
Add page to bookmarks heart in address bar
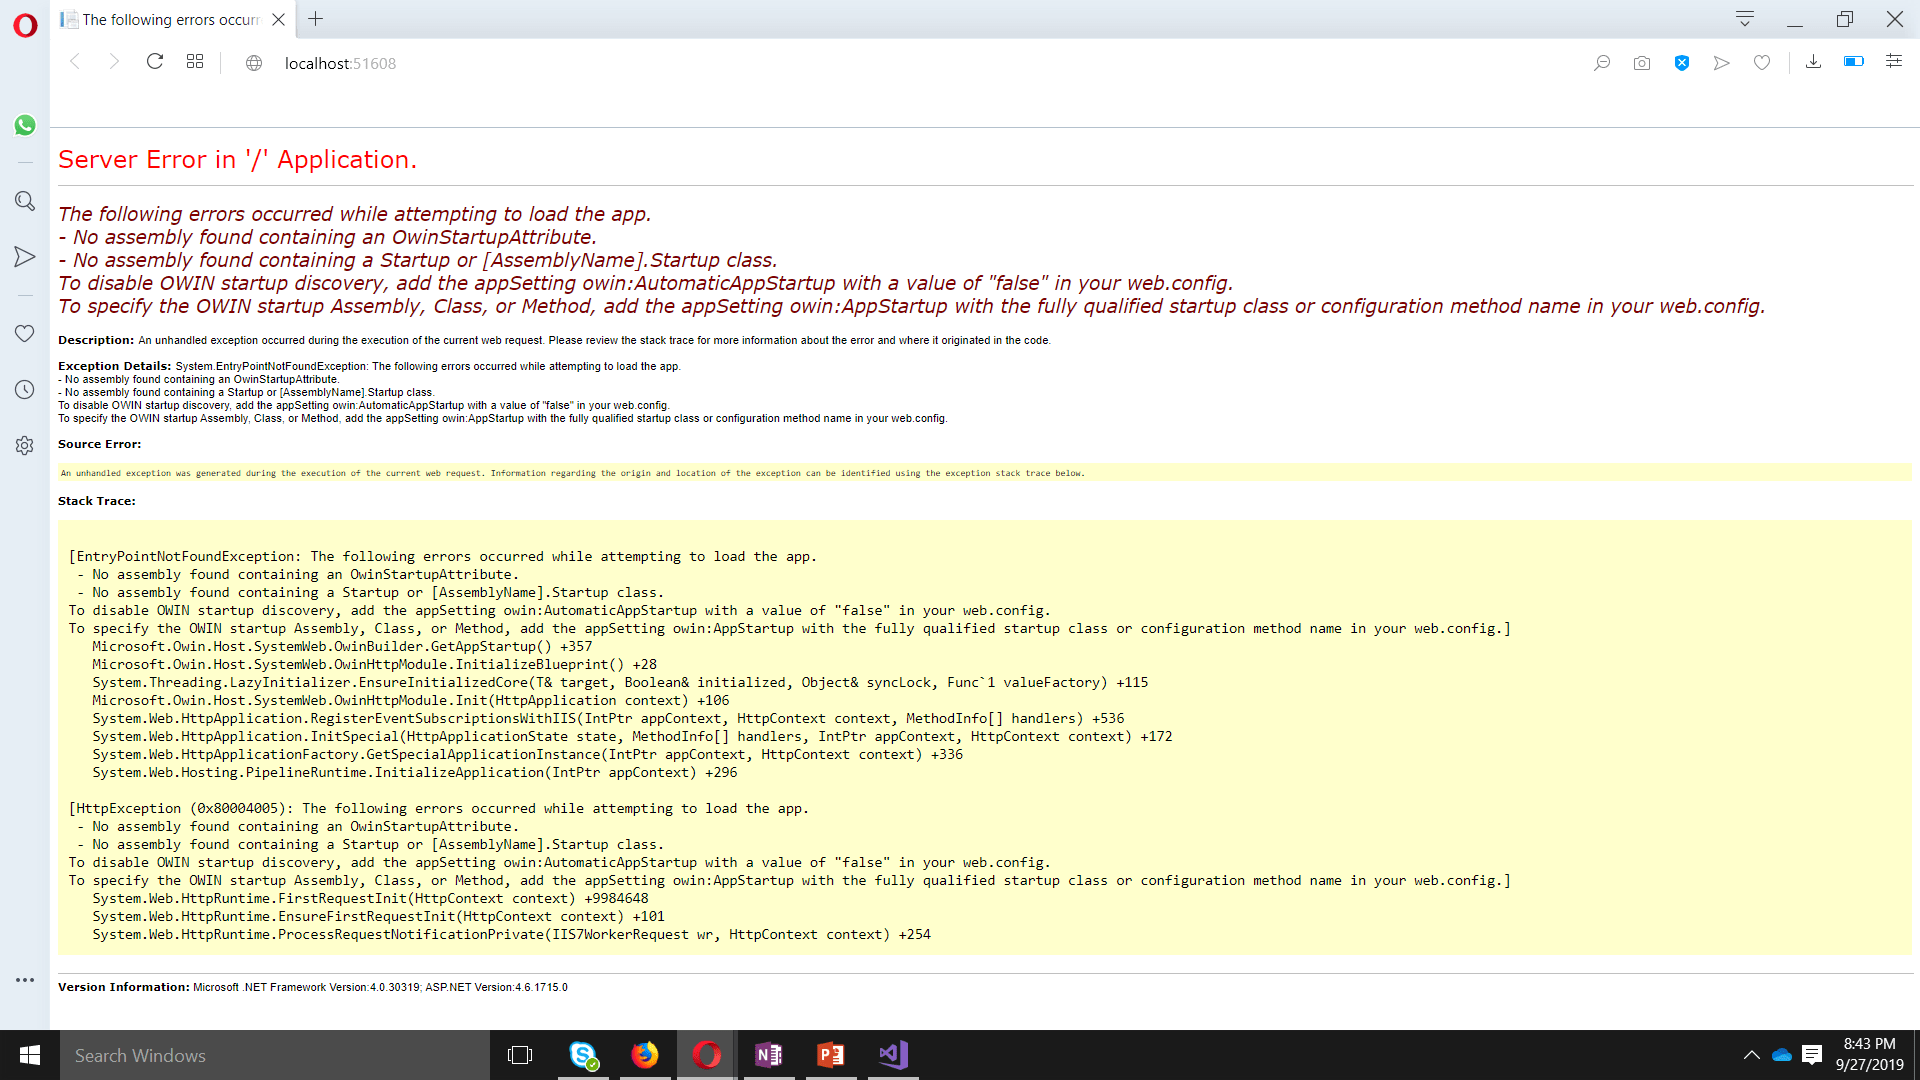(1762, 63)
